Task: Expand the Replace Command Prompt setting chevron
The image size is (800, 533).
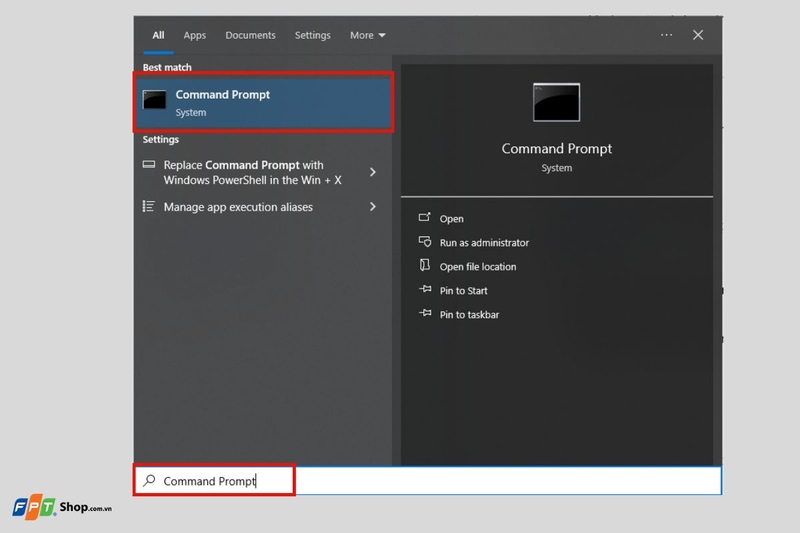Action: point(373,172)
